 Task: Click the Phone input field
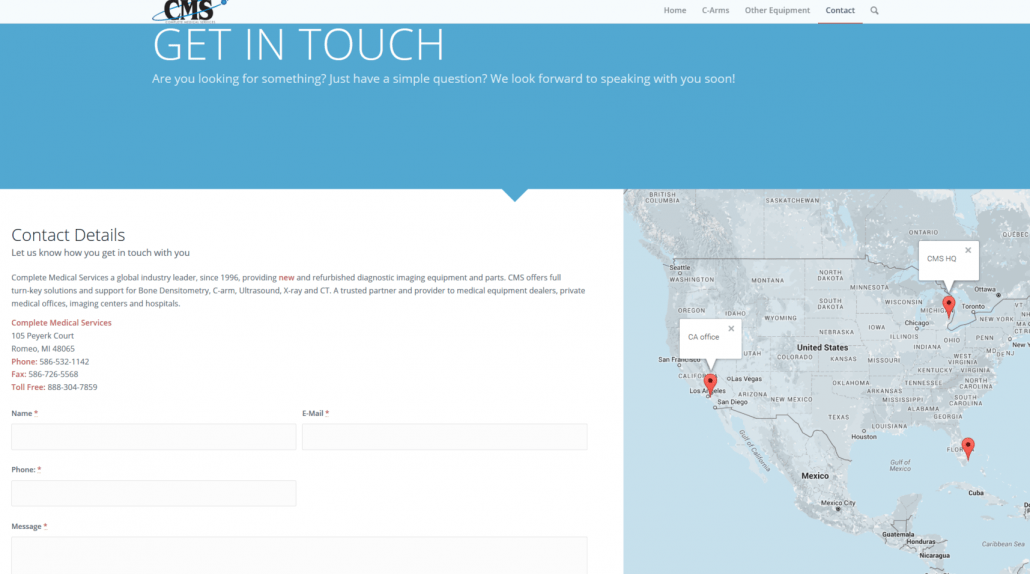153,493
